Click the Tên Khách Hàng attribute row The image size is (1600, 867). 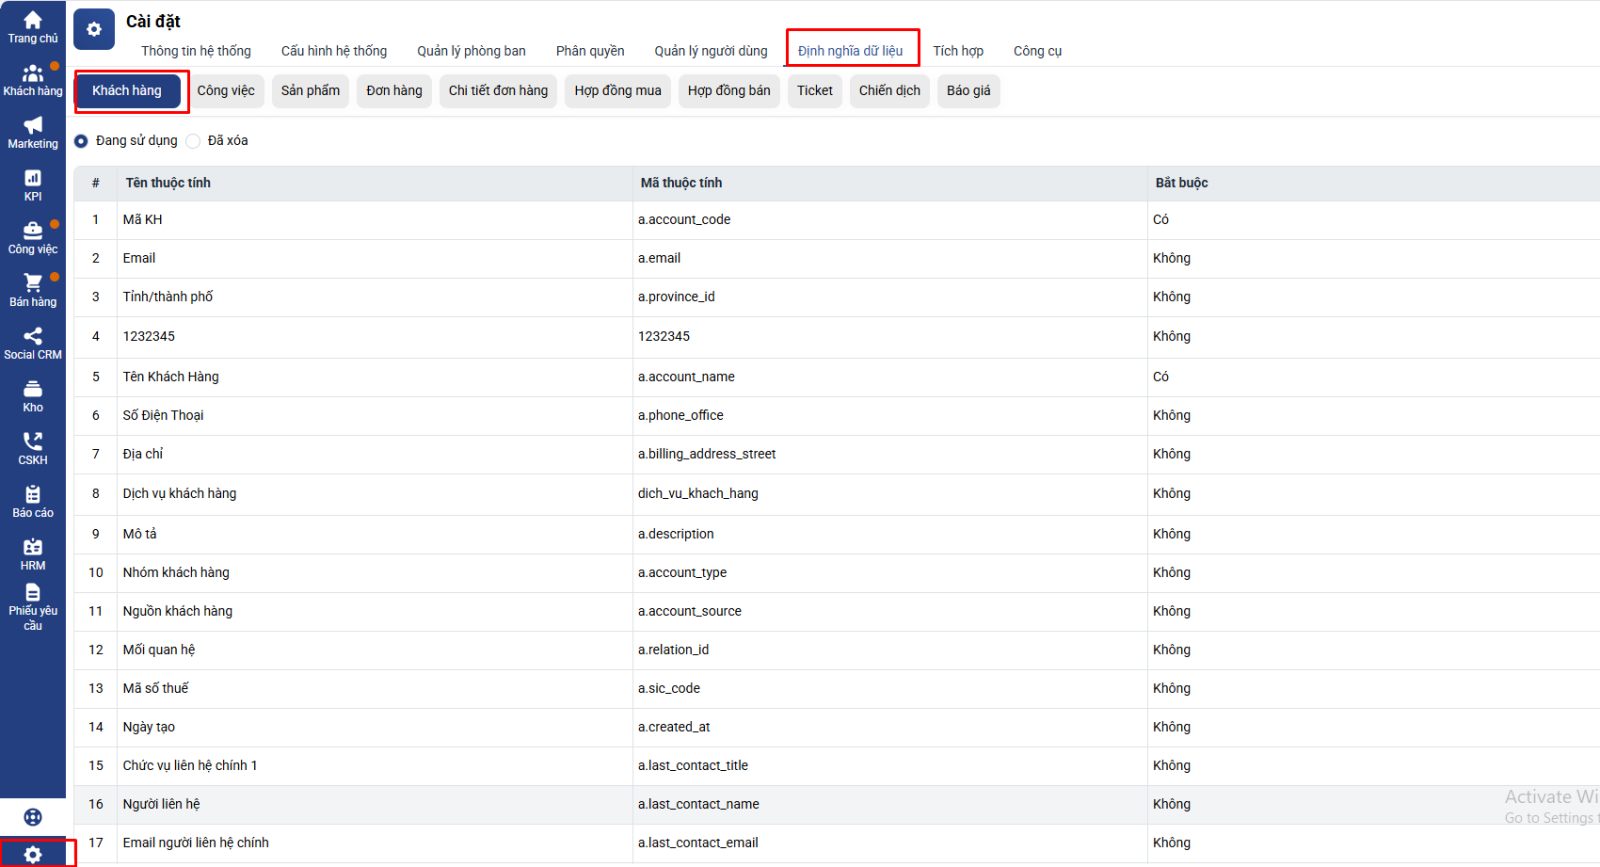[171, 377]
